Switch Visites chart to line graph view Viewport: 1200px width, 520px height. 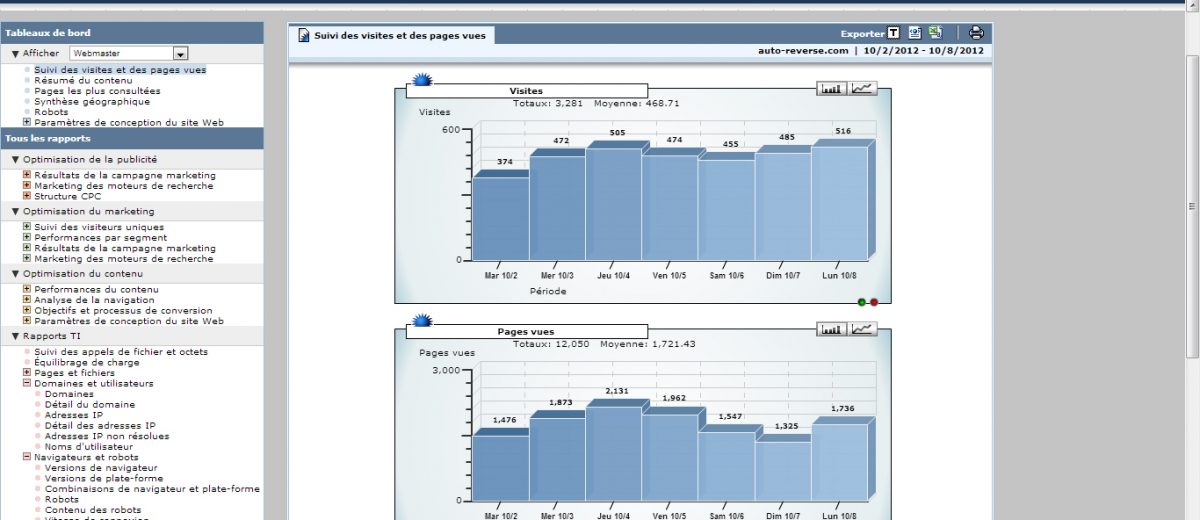coord(862,88)
